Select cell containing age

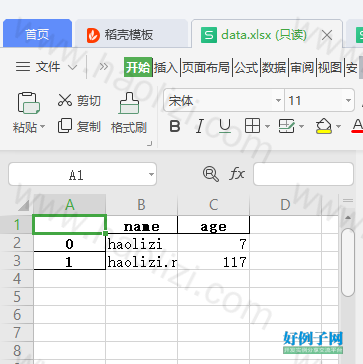point(213,225)
